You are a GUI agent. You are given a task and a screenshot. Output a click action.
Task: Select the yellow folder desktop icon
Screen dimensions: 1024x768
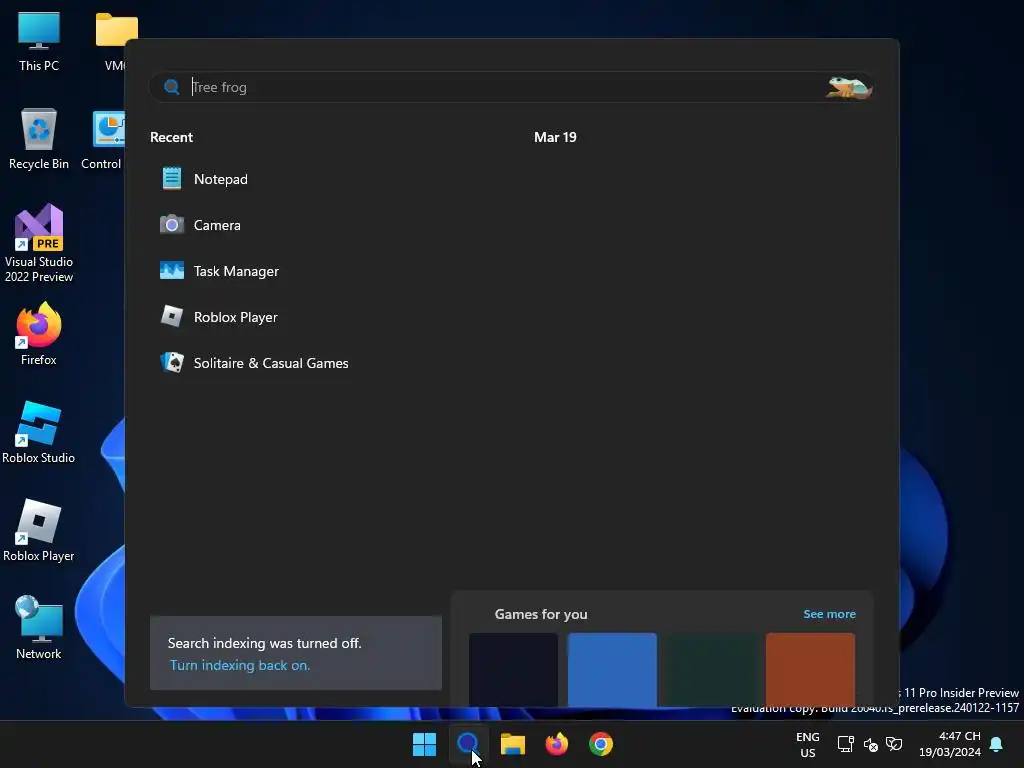(x=116, y=41)
